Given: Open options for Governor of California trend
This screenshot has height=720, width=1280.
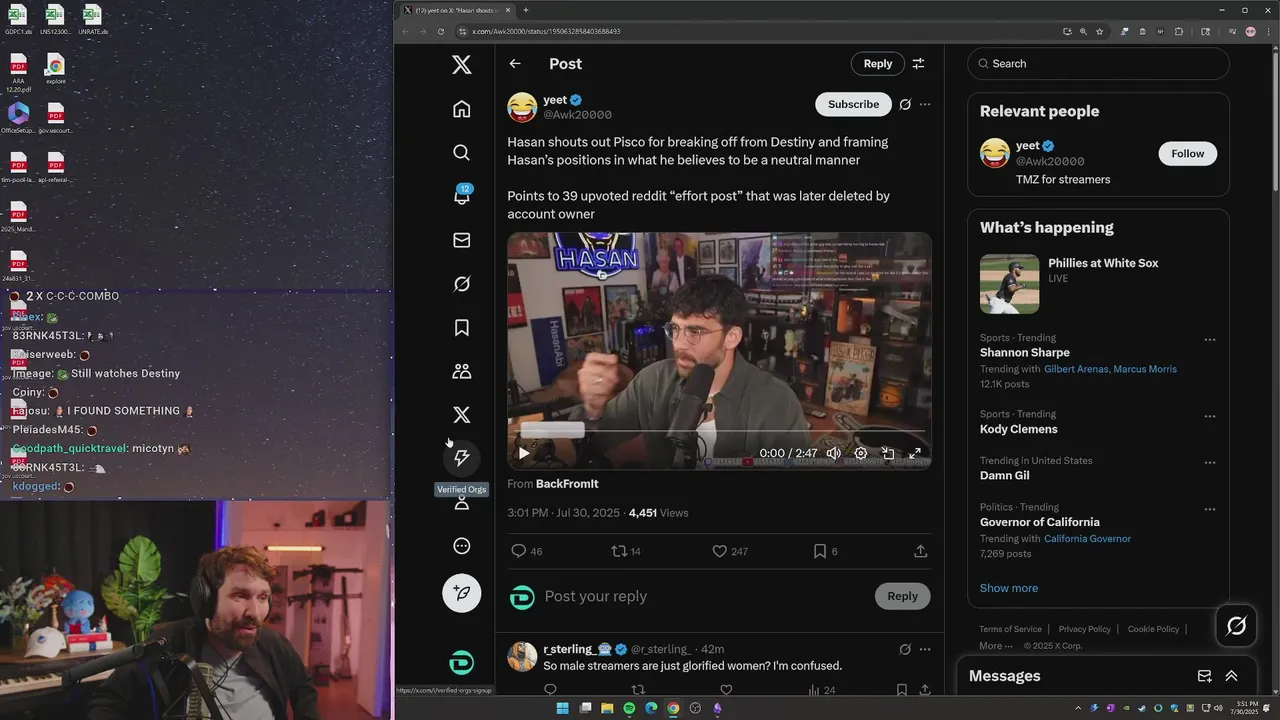Looking at the screenshot, I should click(x=1210, y=509).
